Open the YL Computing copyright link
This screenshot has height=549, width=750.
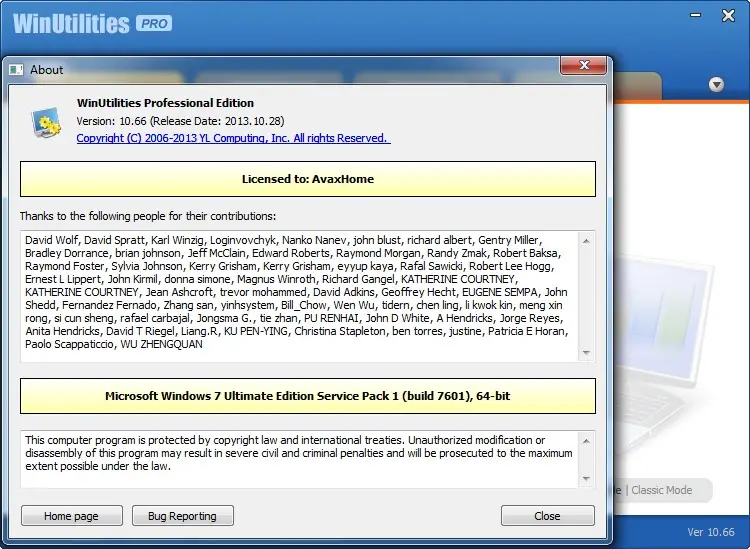click(x=233, y=138)
